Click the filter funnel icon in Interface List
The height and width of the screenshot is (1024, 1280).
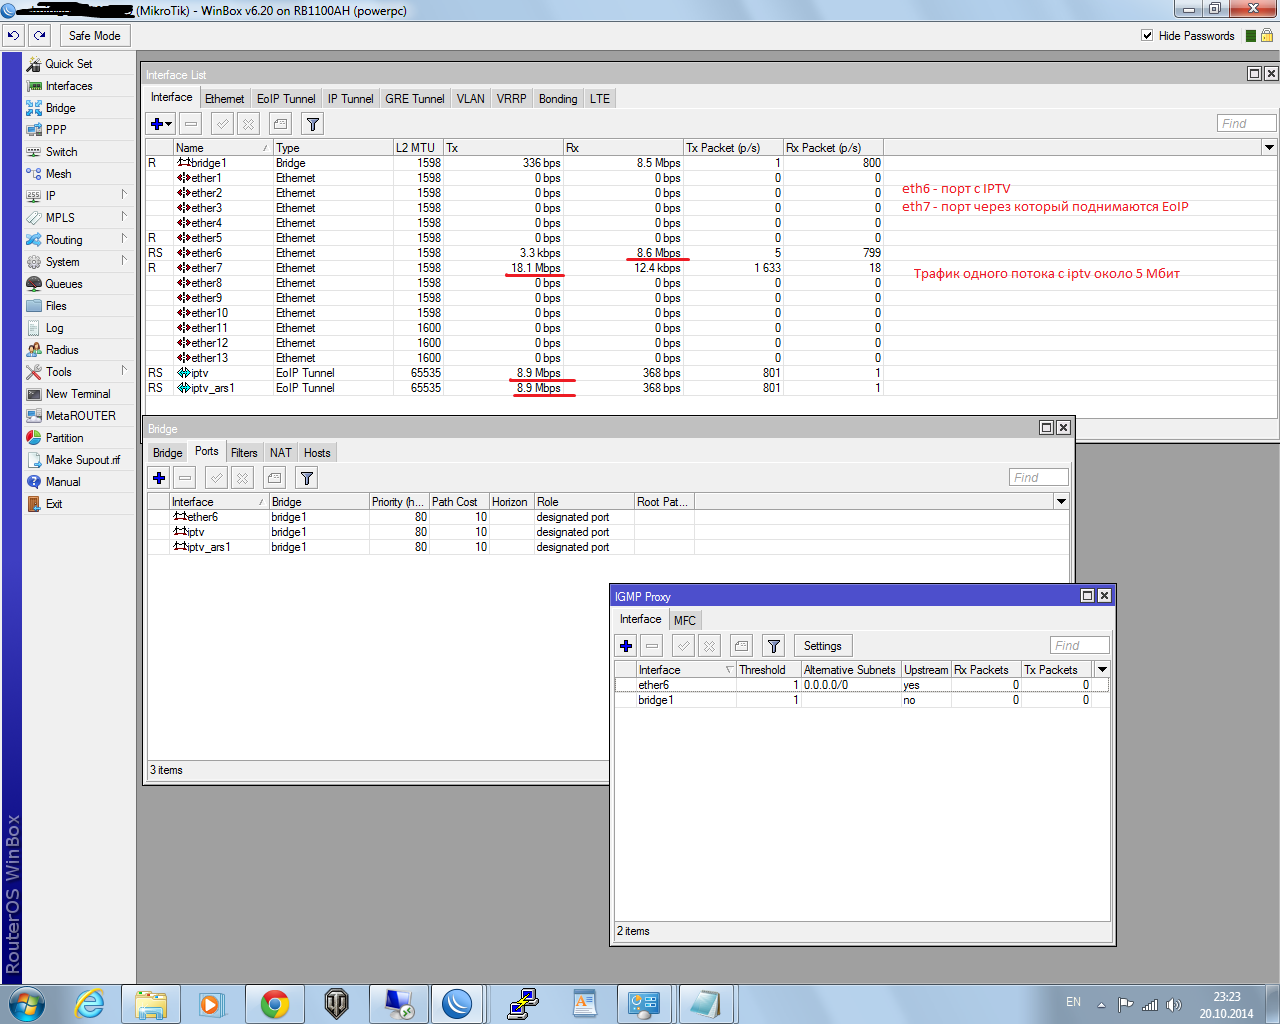pos(313,124)
